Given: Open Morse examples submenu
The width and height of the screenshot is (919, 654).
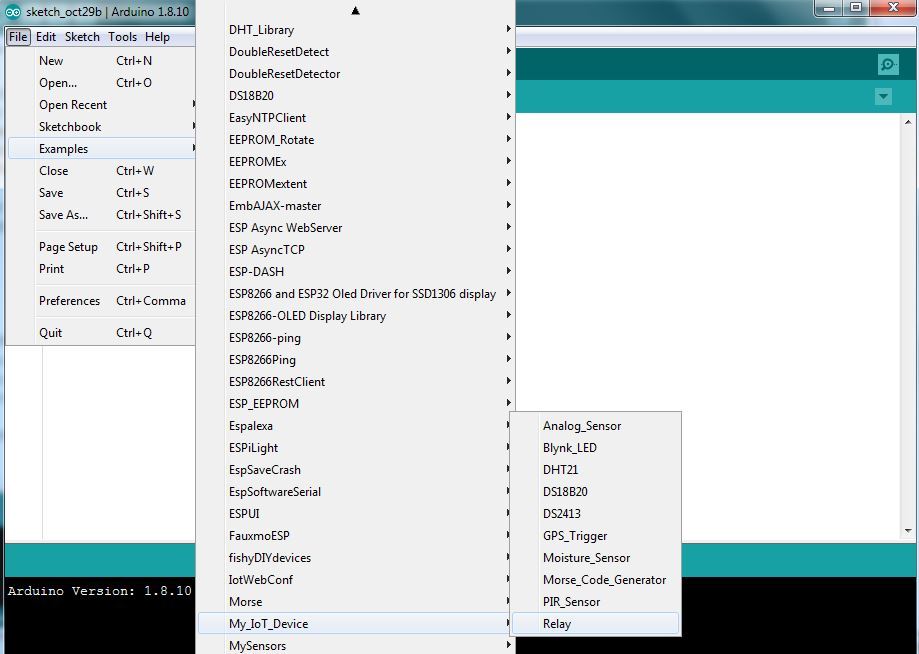Looking at the screenshot, I should tap(354, 602).
